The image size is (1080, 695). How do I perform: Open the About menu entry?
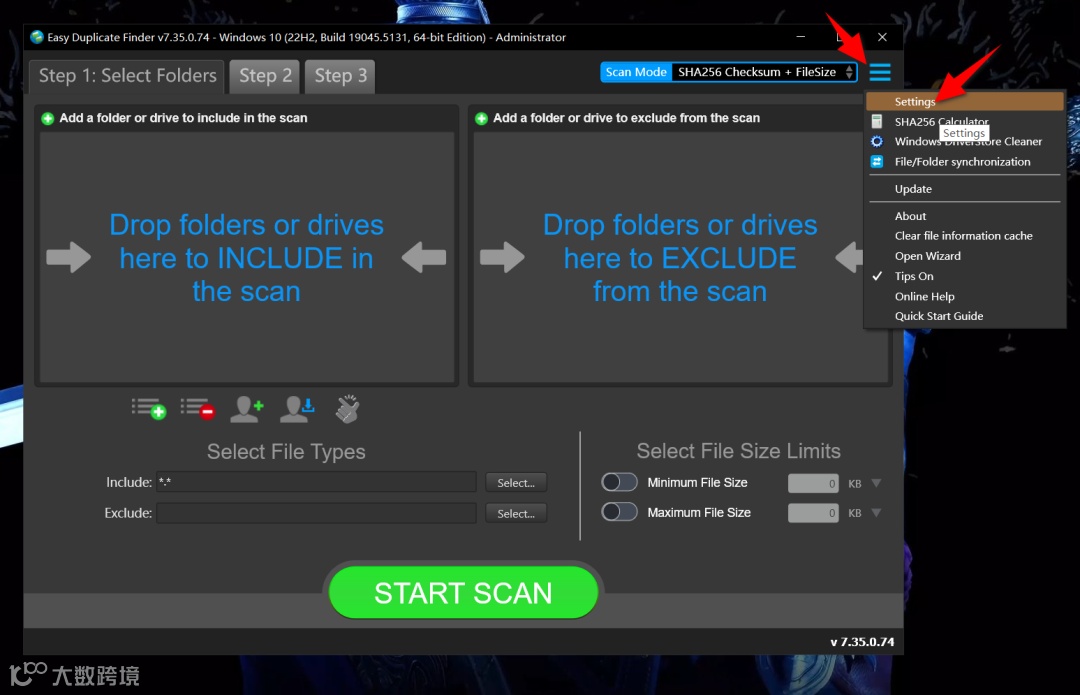(x=964, y=216)
